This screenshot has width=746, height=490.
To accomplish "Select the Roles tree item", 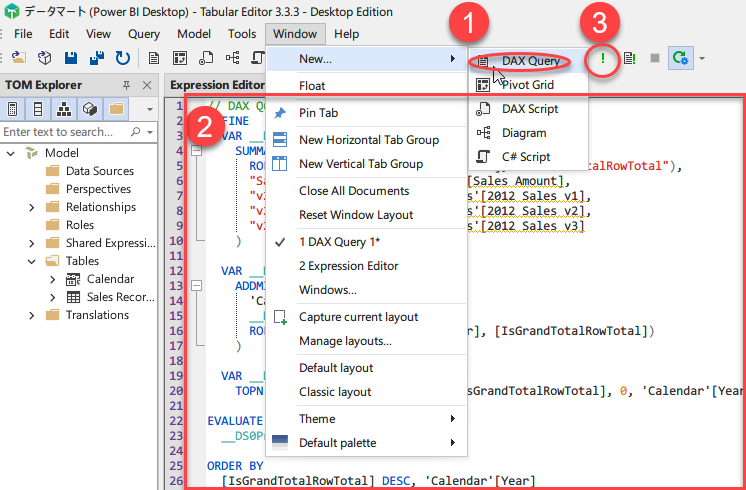I will [x=80, y=225].
